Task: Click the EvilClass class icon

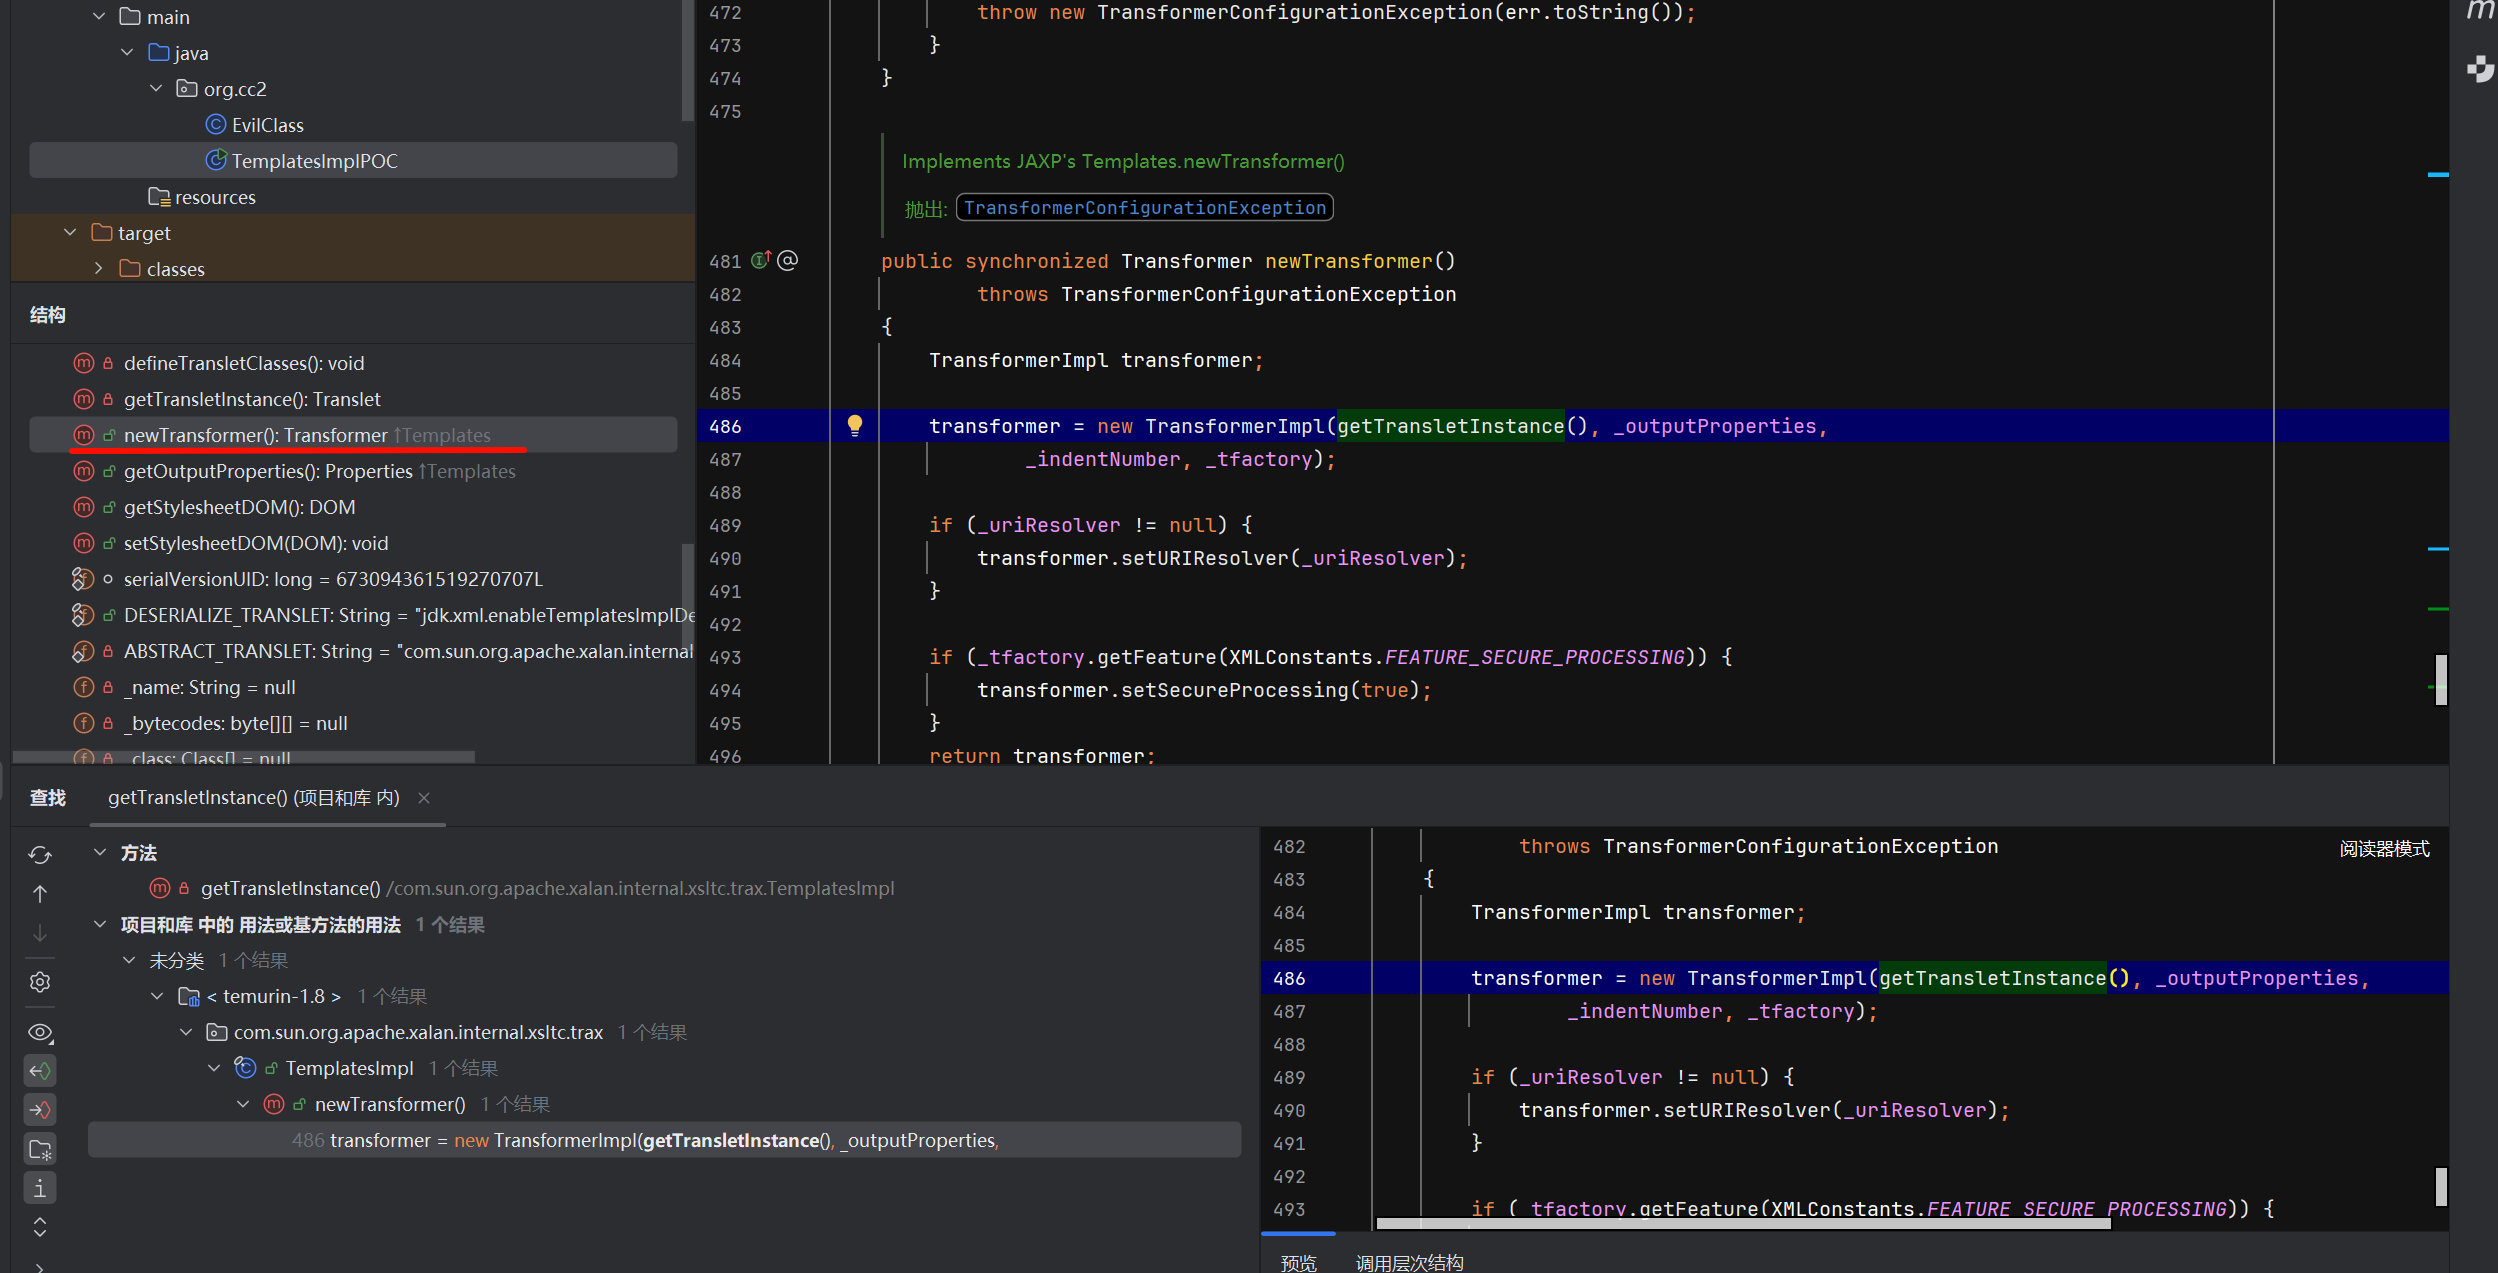Action: pyautogui.click(x=215, y=124)
